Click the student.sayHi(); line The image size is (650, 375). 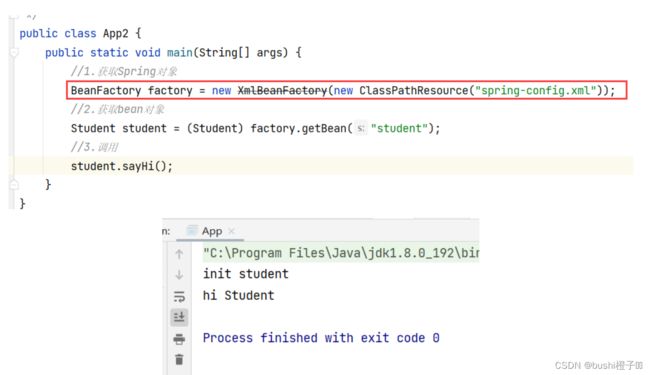(x=121, y=166)
